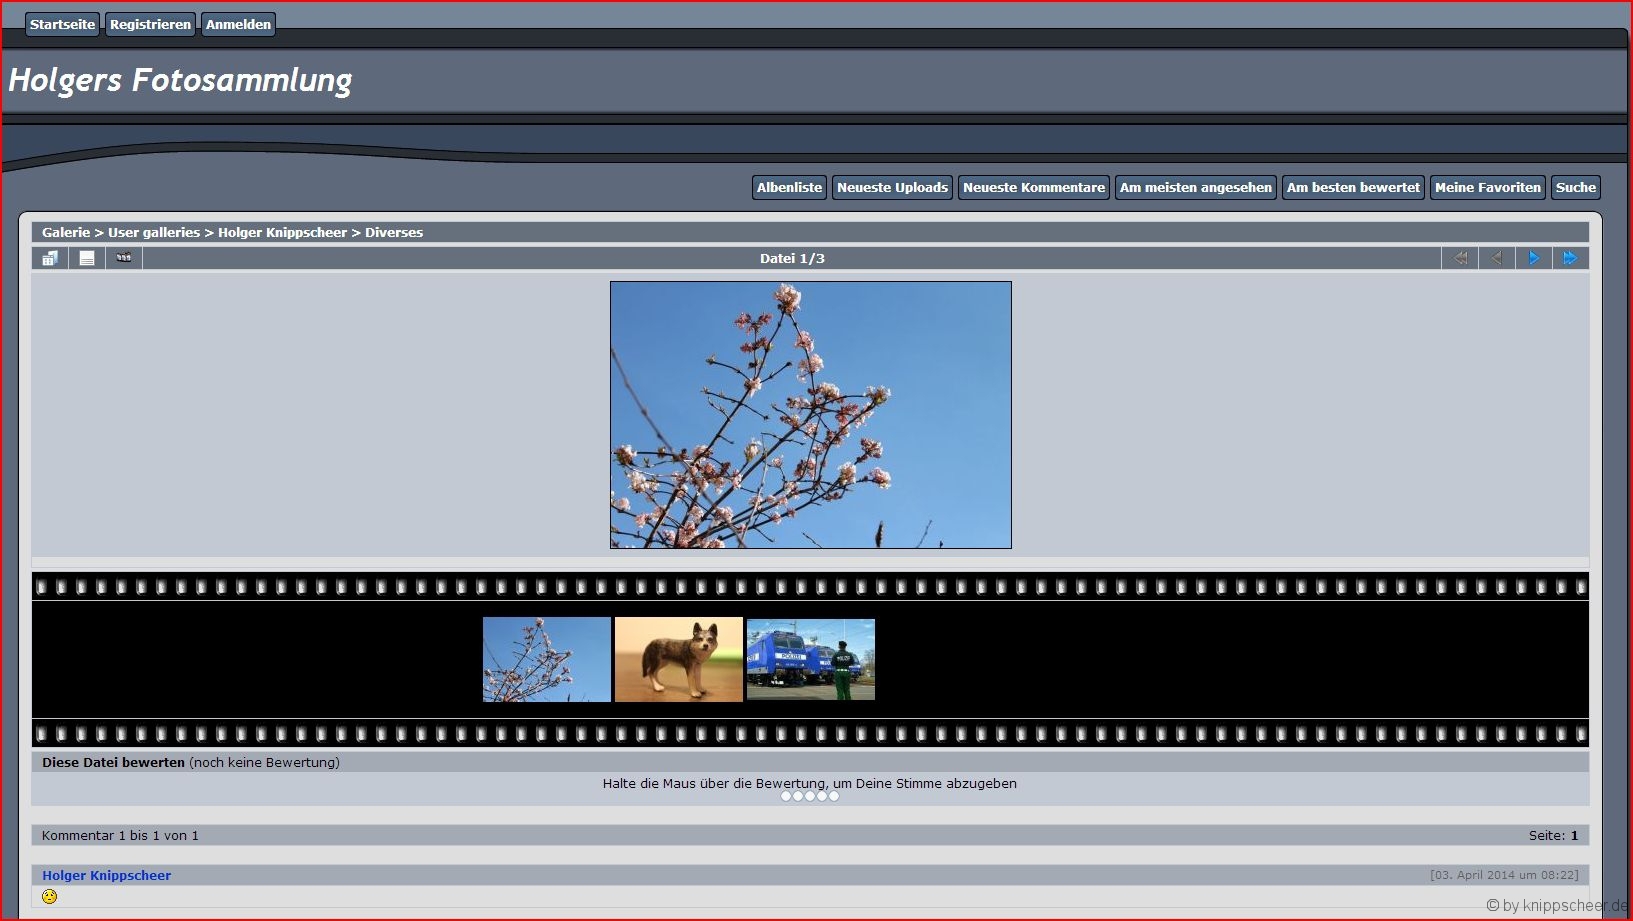Image resolution: width=1633 pixels, height=921 pixels.
Task: Jump to first file arrow
Action: (1459, 258)
